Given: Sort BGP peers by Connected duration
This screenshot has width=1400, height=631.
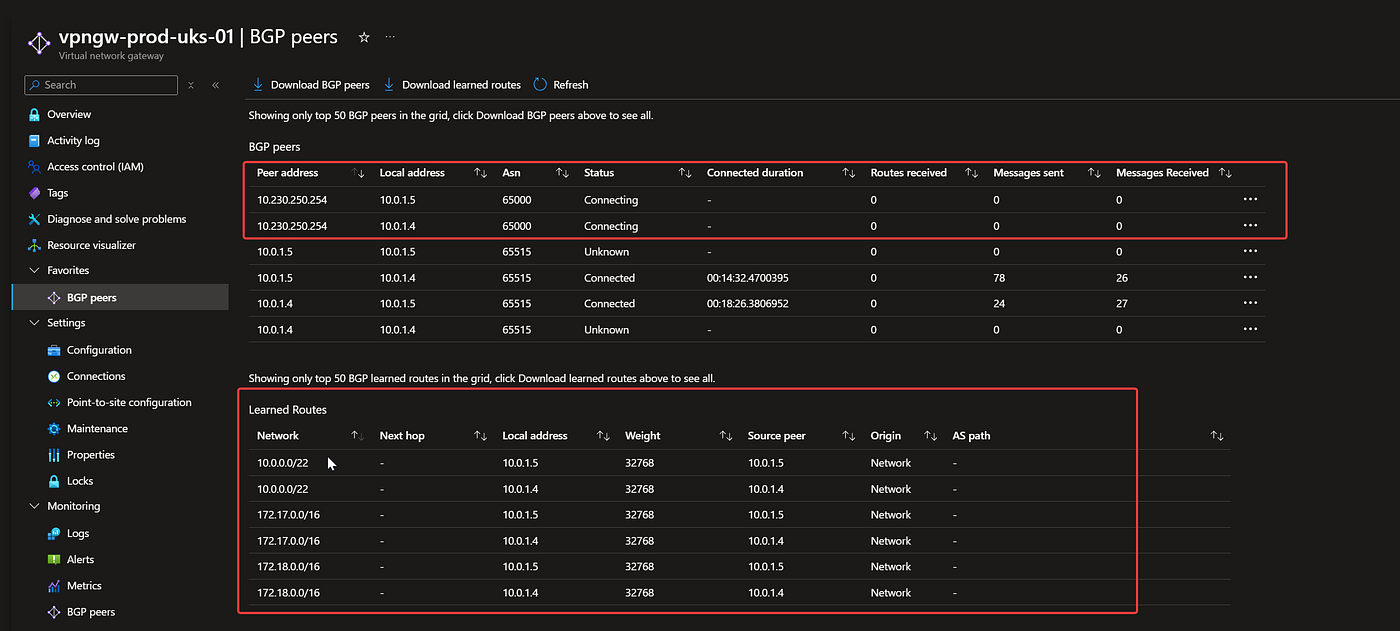Looking at the screenshot, I should [849, 173].
